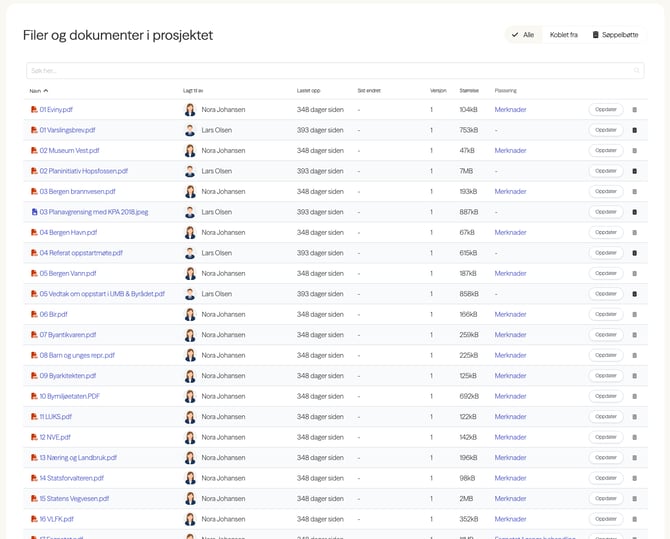The width and height of the screenshot is (670, 539).
Task: Click the trash icon for 10 Bymiljøetaten.PDF
Action: 634,396
